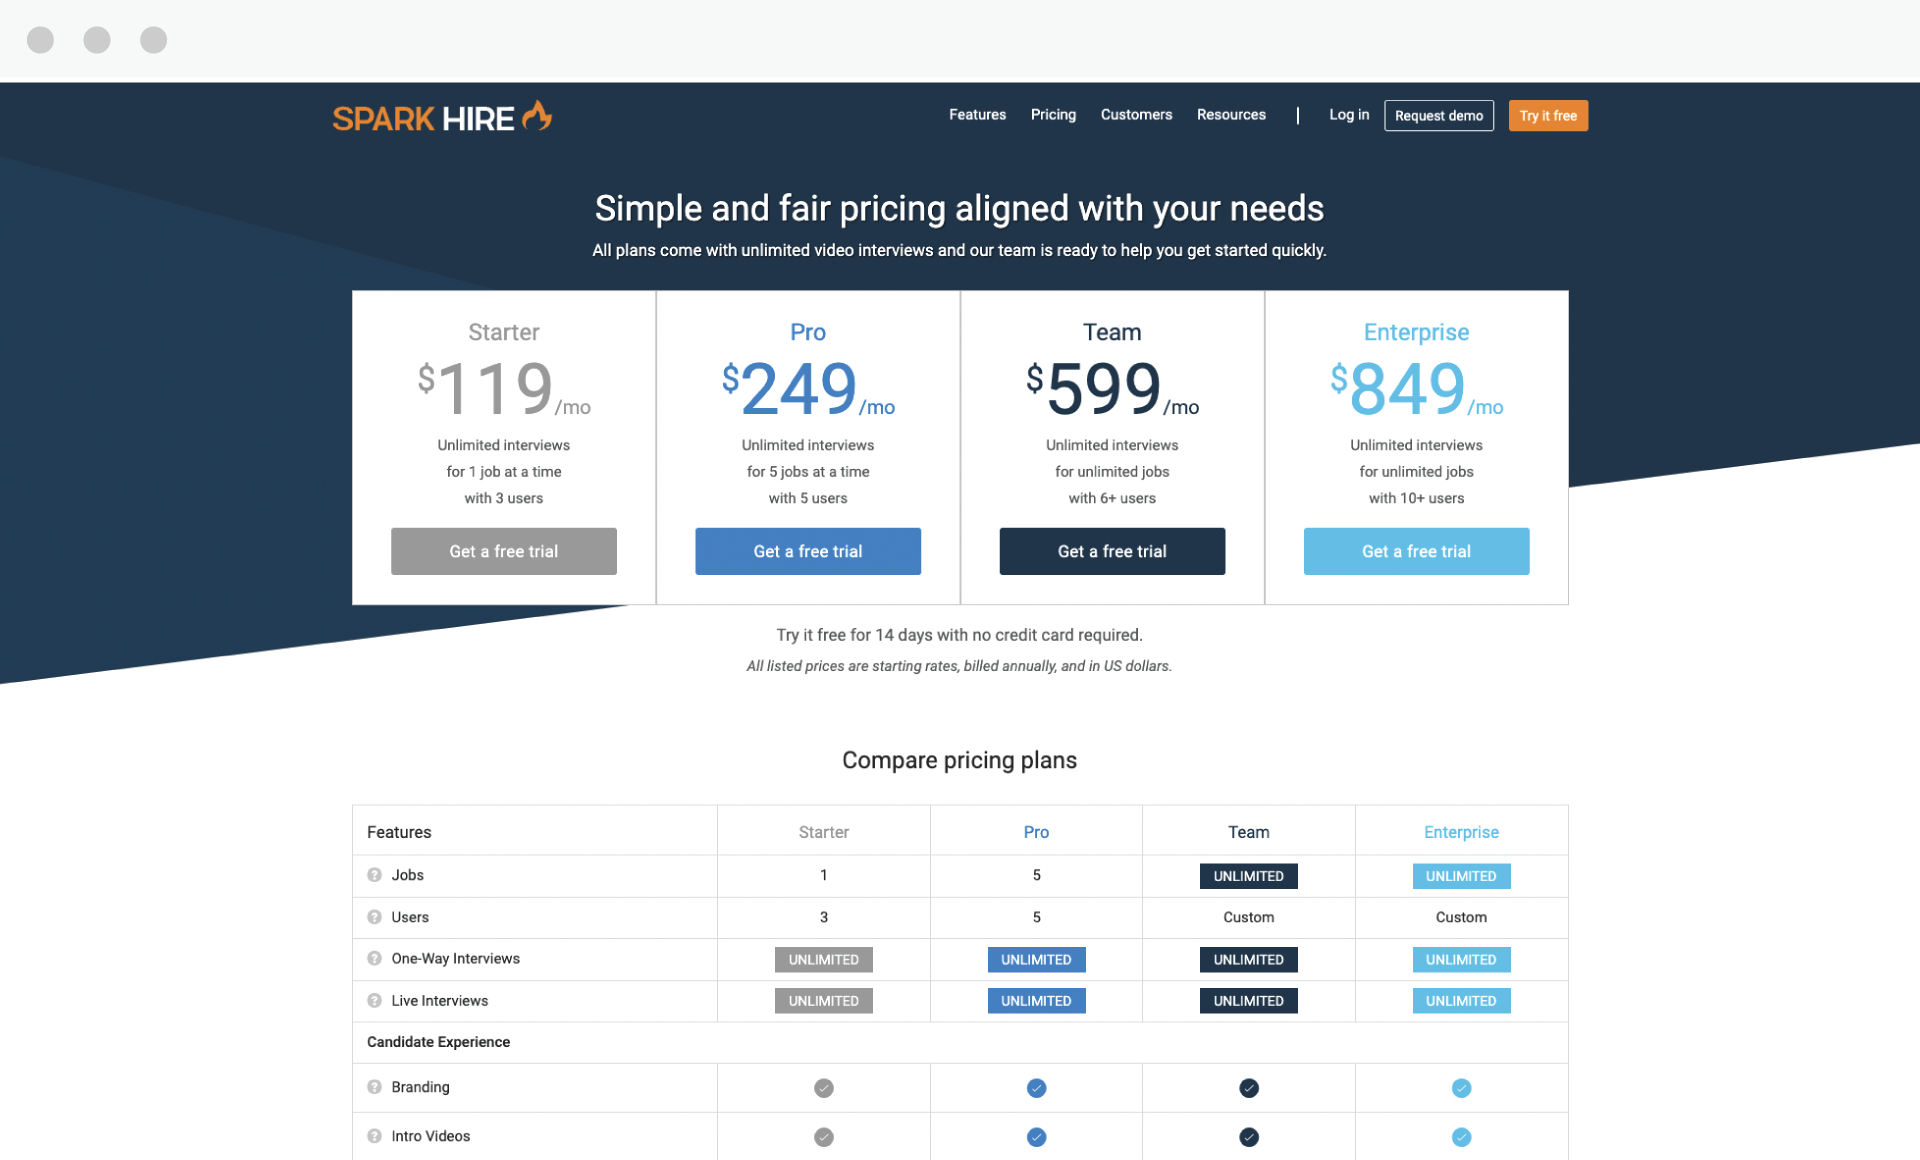Open the Resources menu item

[x=1231, y=115]
